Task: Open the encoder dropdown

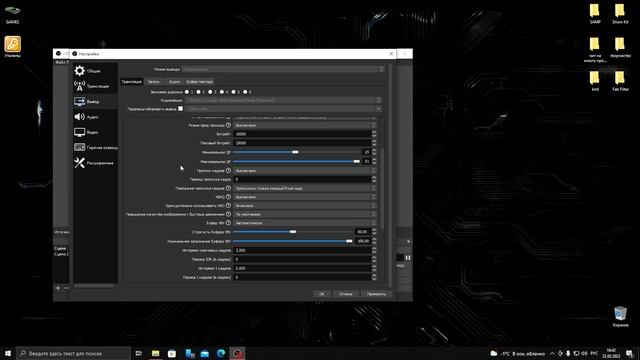Action: [x=283, y=100]
